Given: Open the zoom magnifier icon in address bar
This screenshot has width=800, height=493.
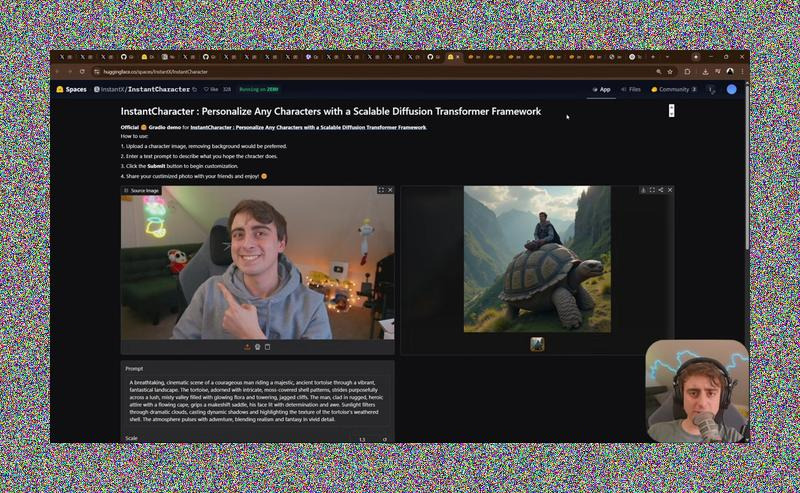Looking at the screenshot, I should 659,72.
